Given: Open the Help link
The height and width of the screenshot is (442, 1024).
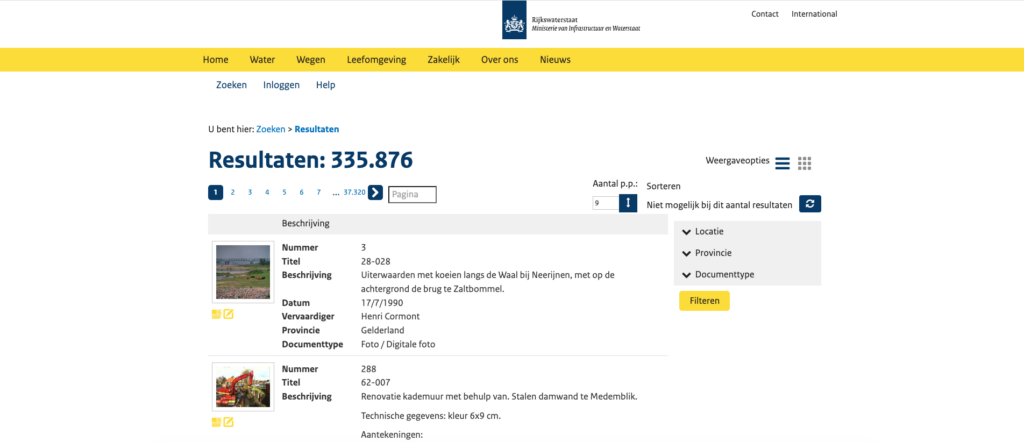Looking at the screenshot, I should coord(325,85).
